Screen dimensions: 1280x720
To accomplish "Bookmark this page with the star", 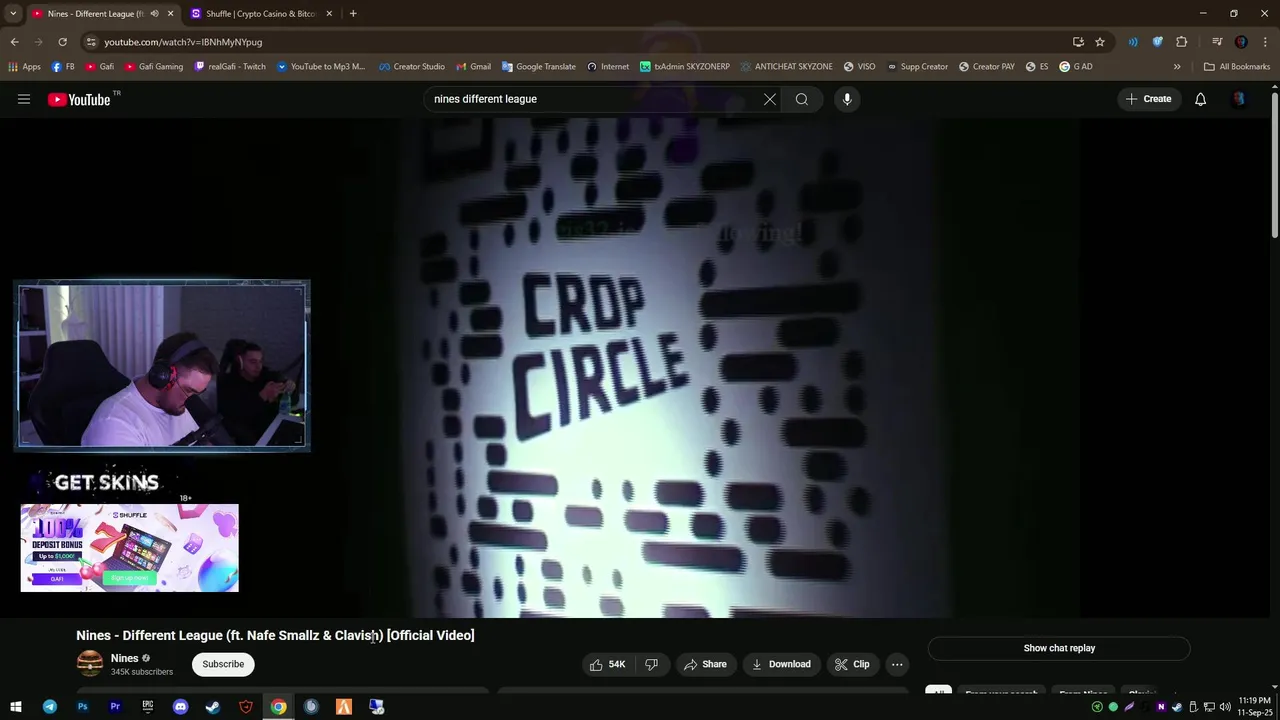I will click(x=1100, y=42).
